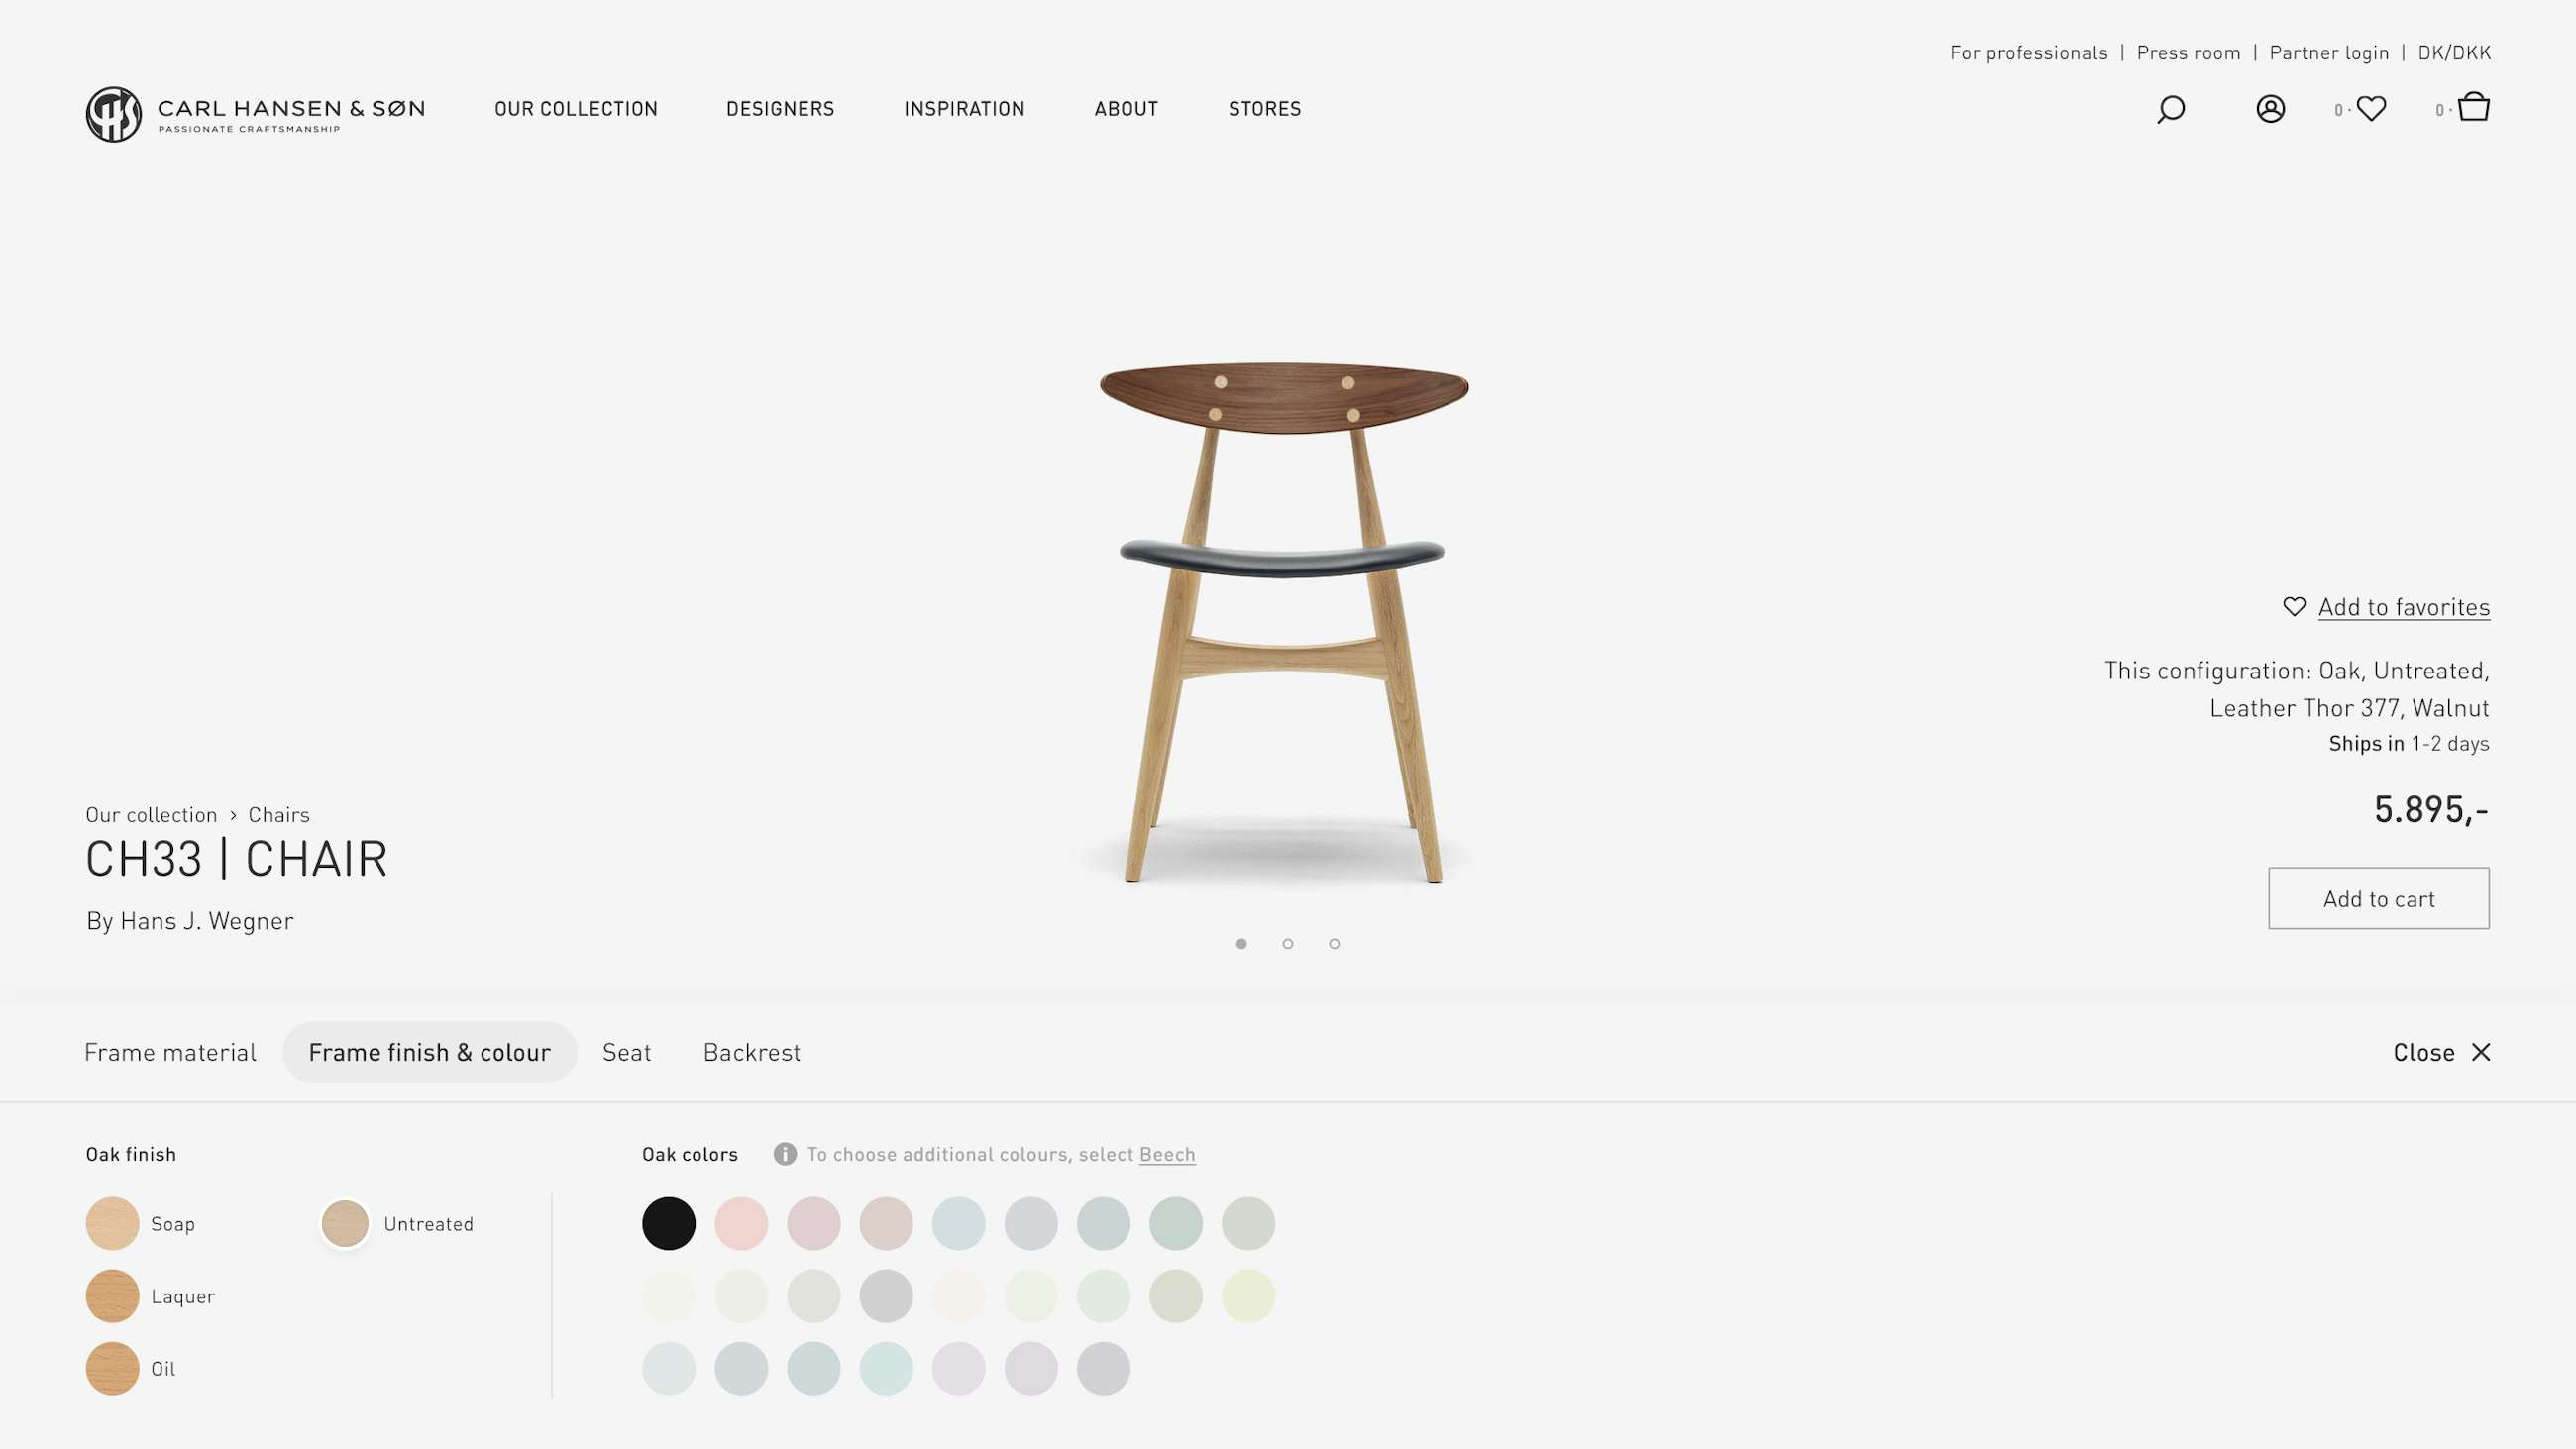Switch to the Backrest tab
This screenshot has height=1449, width=2576.
click(x=752, y=1052)
